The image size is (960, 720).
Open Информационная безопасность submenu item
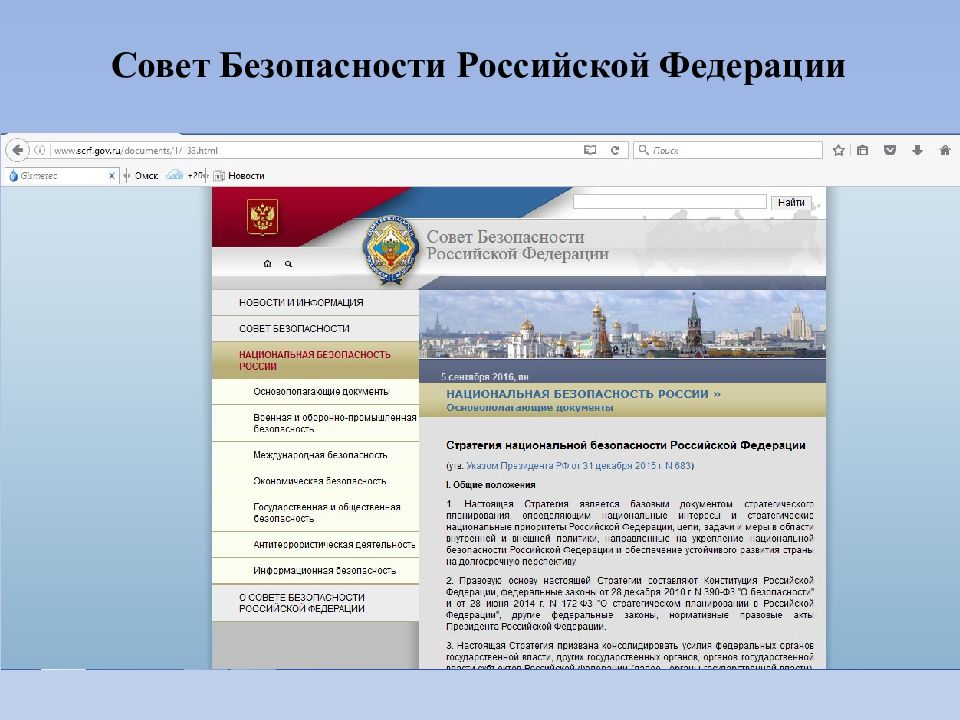click(x=315, y=571)
